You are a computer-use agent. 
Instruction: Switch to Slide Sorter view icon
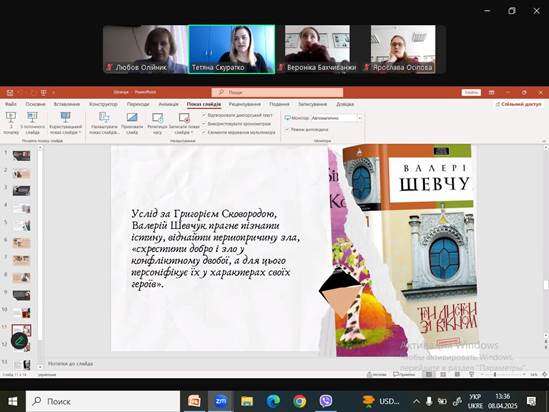[x=443, y=374]
